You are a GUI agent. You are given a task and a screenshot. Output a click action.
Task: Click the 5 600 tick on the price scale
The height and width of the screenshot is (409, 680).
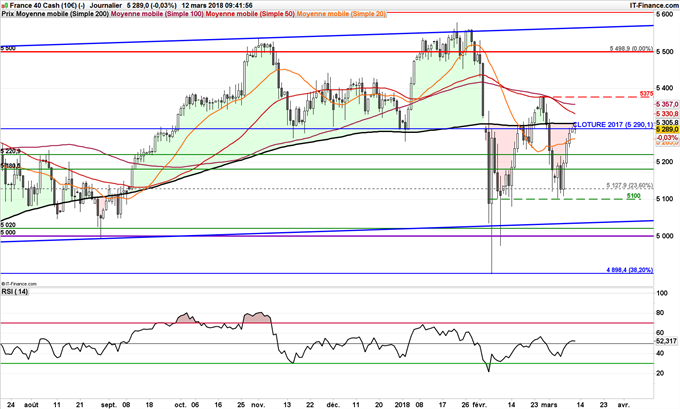[665, 15]
